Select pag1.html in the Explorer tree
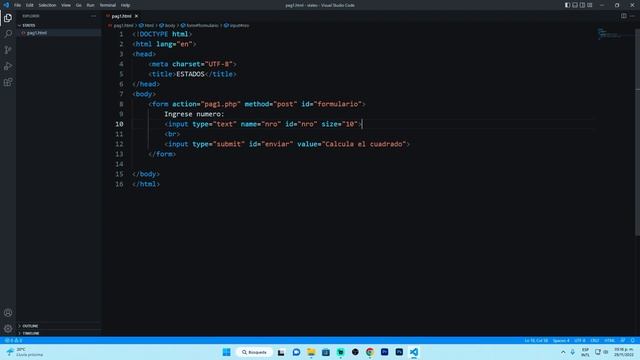Image resolution: width=640 pixels, height=360 pixels. pyautogui.click(x=37, y=33)
